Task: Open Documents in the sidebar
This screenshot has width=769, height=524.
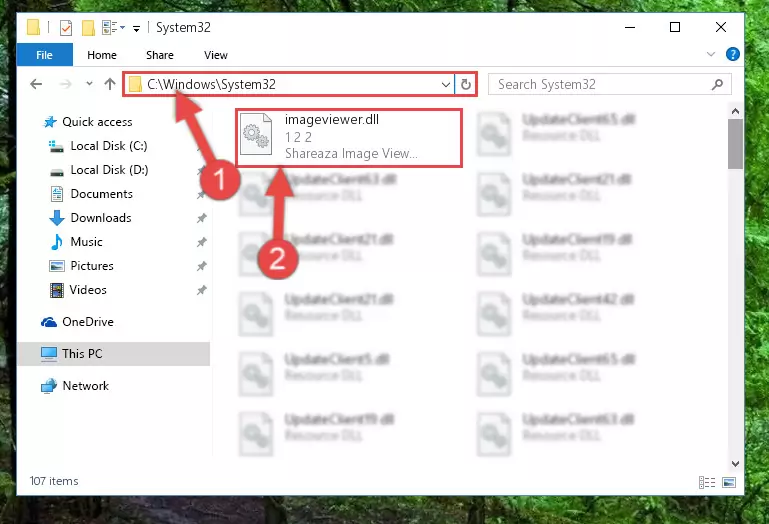Action: point(102,194)
